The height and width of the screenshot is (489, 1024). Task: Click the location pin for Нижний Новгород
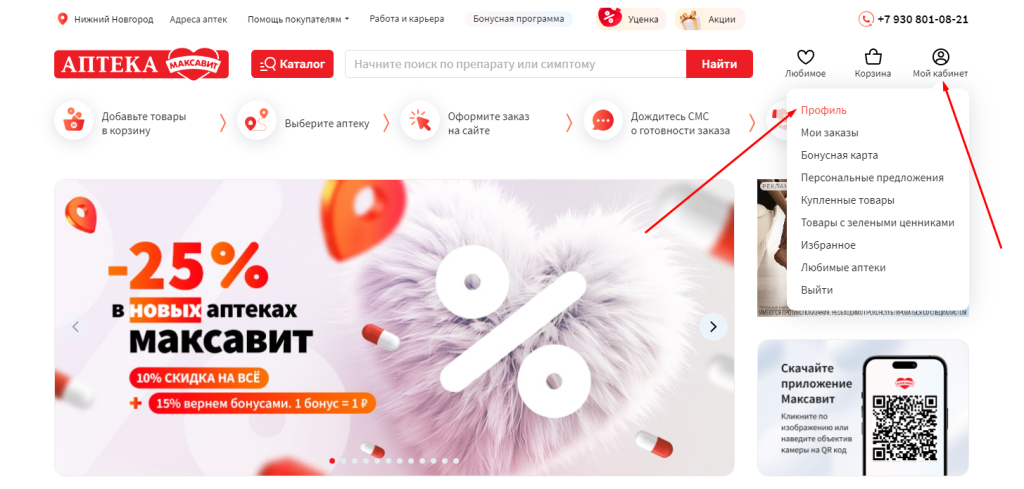(x=63, y=19)
